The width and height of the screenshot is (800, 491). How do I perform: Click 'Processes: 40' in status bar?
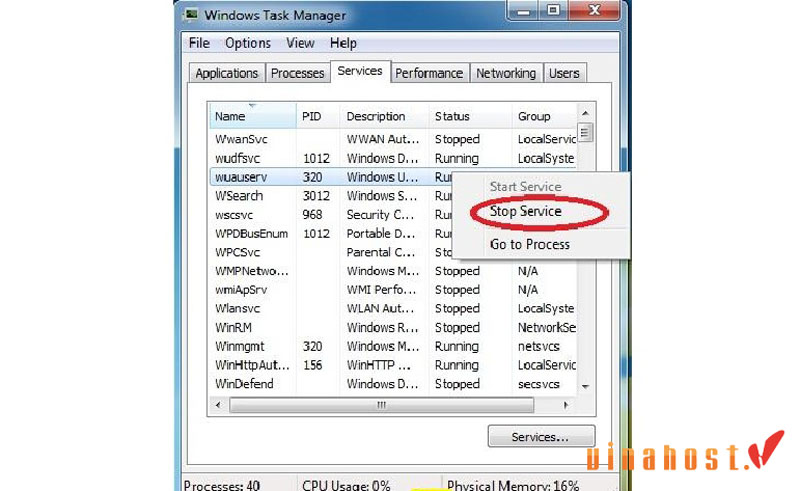click(221, 485)
